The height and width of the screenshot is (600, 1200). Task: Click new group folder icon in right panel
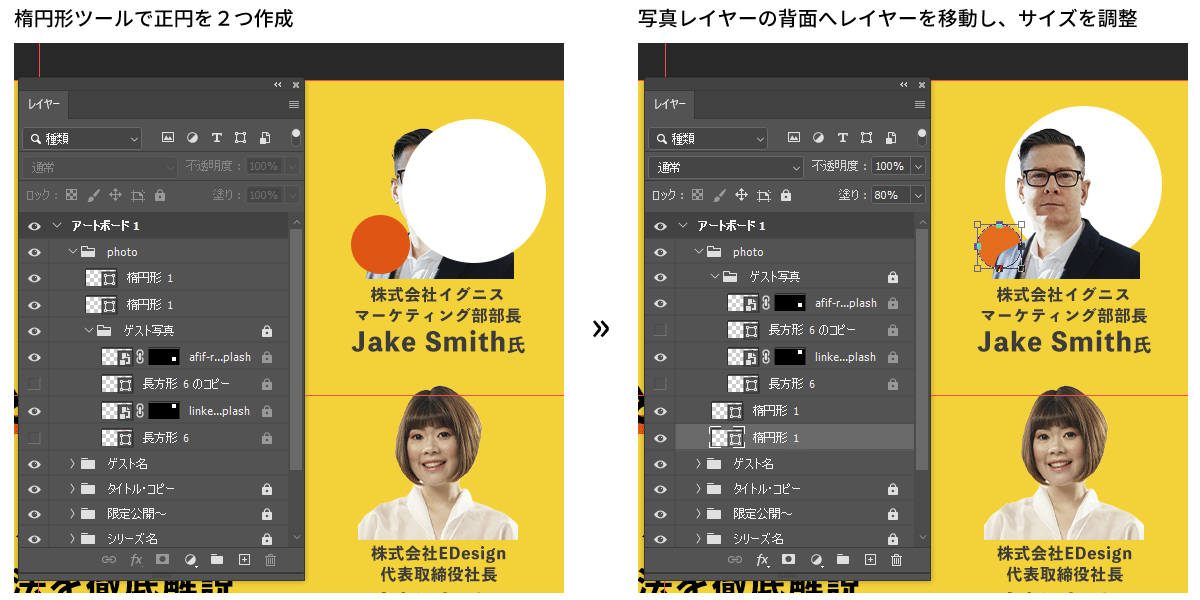coord(843,560)
